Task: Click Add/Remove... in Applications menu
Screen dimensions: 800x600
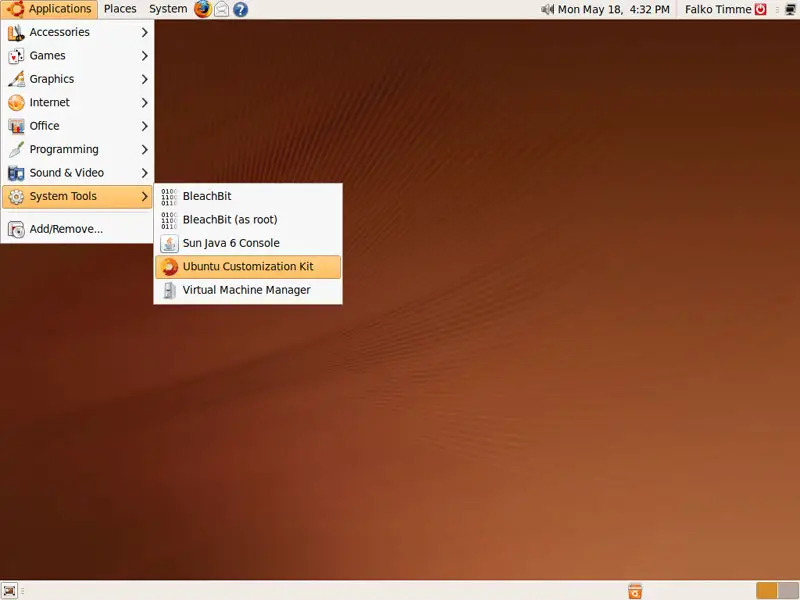Action: point(78,229)
